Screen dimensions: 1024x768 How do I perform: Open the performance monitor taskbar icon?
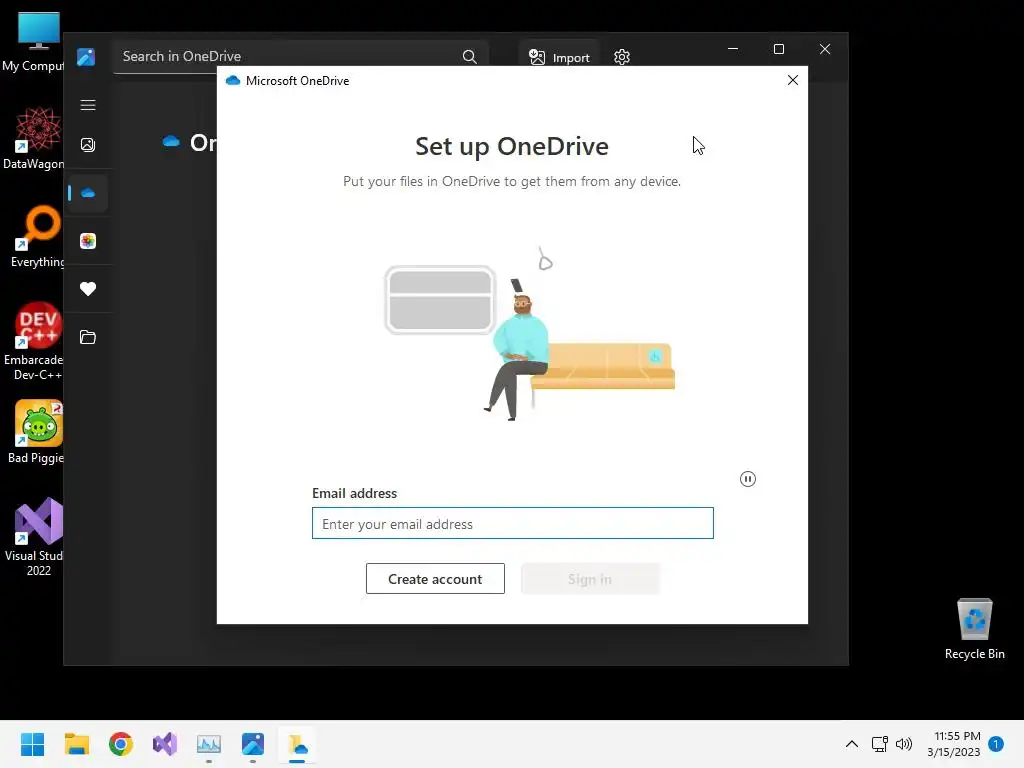tap(209, 744)
